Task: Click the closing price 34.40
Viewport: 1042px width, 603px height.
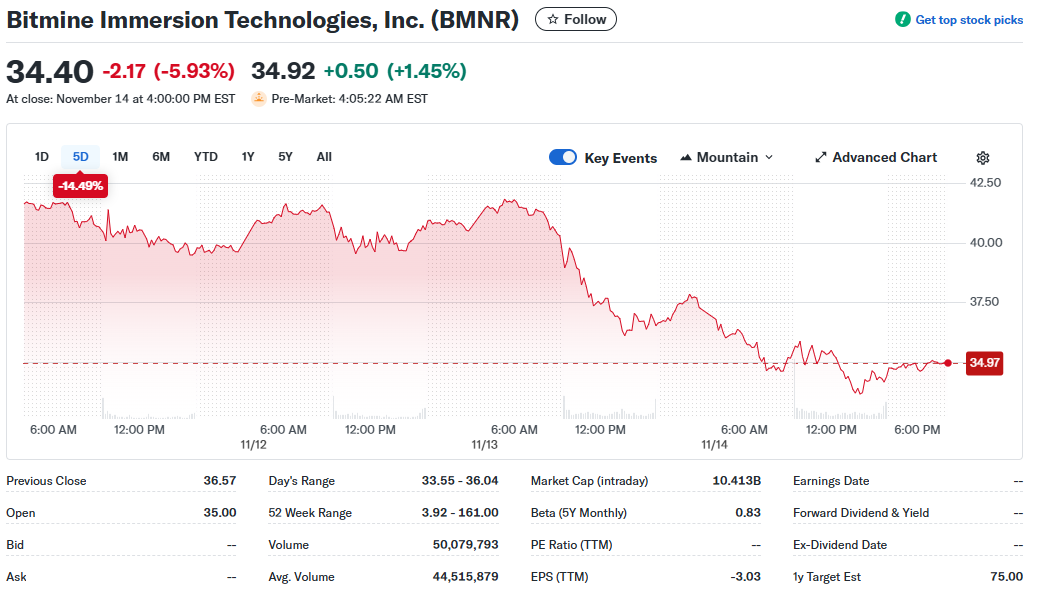Action: click(50, 72)
